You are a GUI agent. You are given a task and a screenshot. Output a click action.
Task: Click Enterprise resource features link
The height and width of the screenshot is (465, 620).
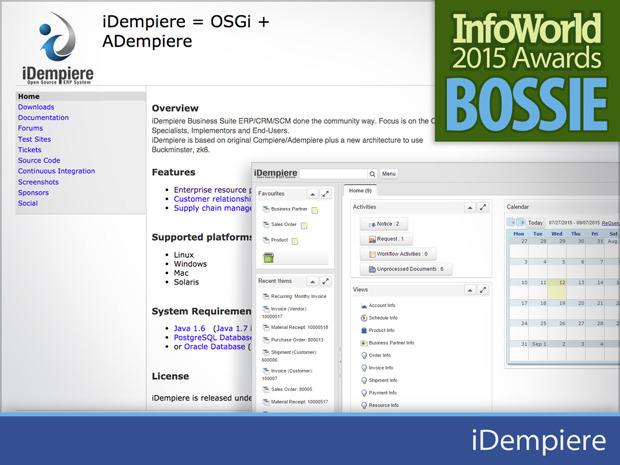point(213,190)
